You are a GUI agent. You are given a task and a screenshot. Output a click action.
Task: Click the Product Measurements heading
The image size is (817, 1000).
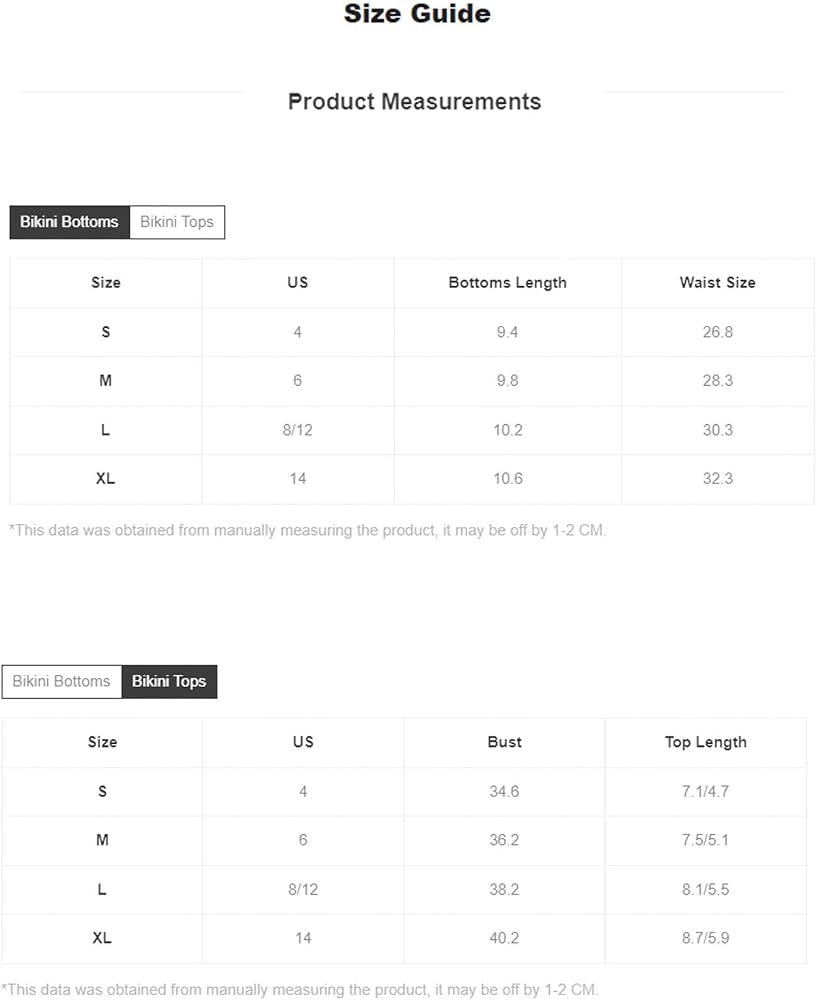[415, 102]
